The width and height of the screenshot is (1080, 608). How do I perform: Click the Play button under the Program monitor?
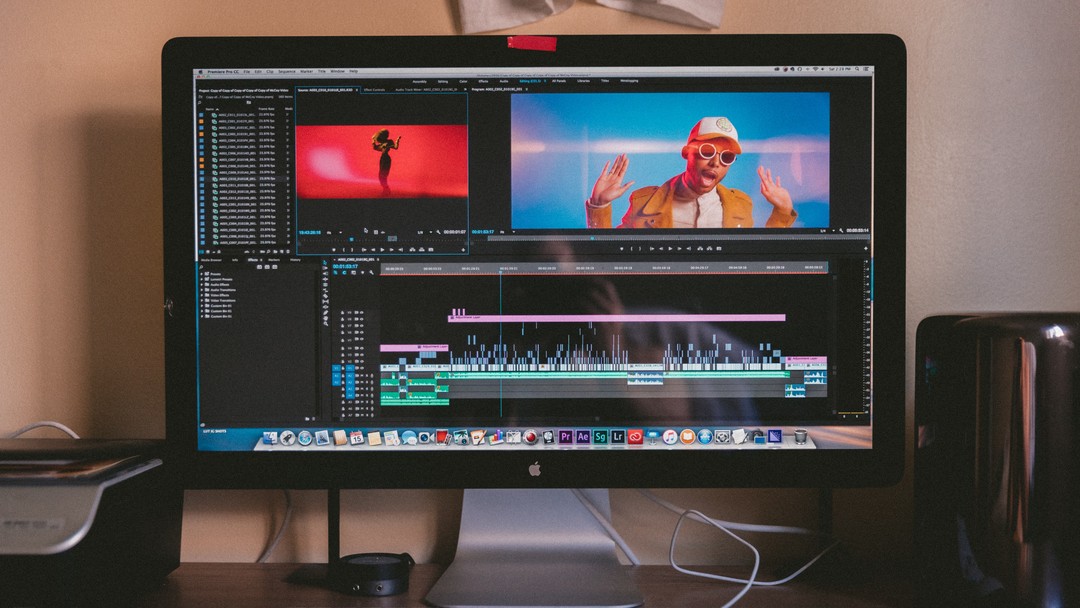tap(670, 247)
